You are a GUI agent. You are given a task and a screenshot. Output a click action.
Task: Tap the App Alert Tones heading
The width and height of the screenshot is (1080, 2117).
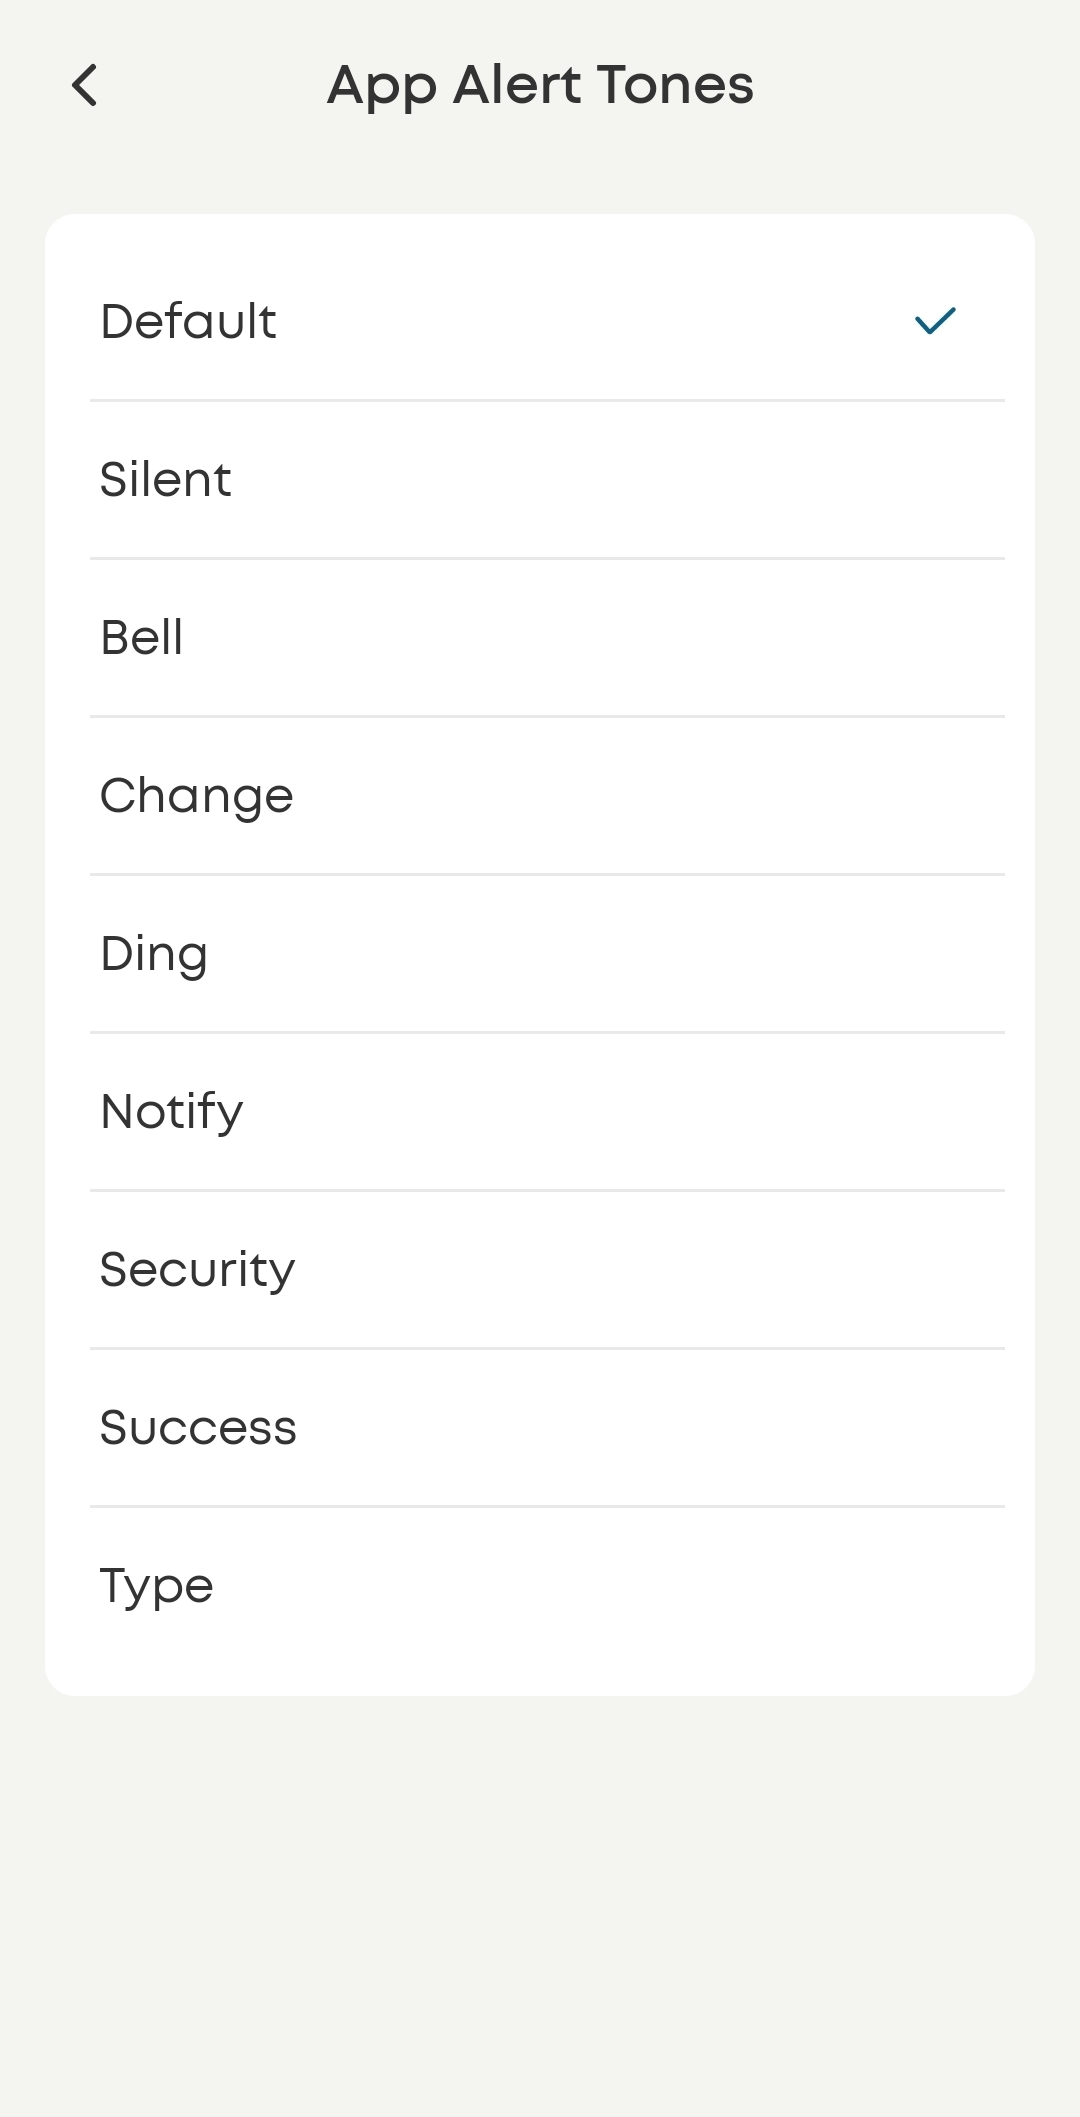point(540,85)
